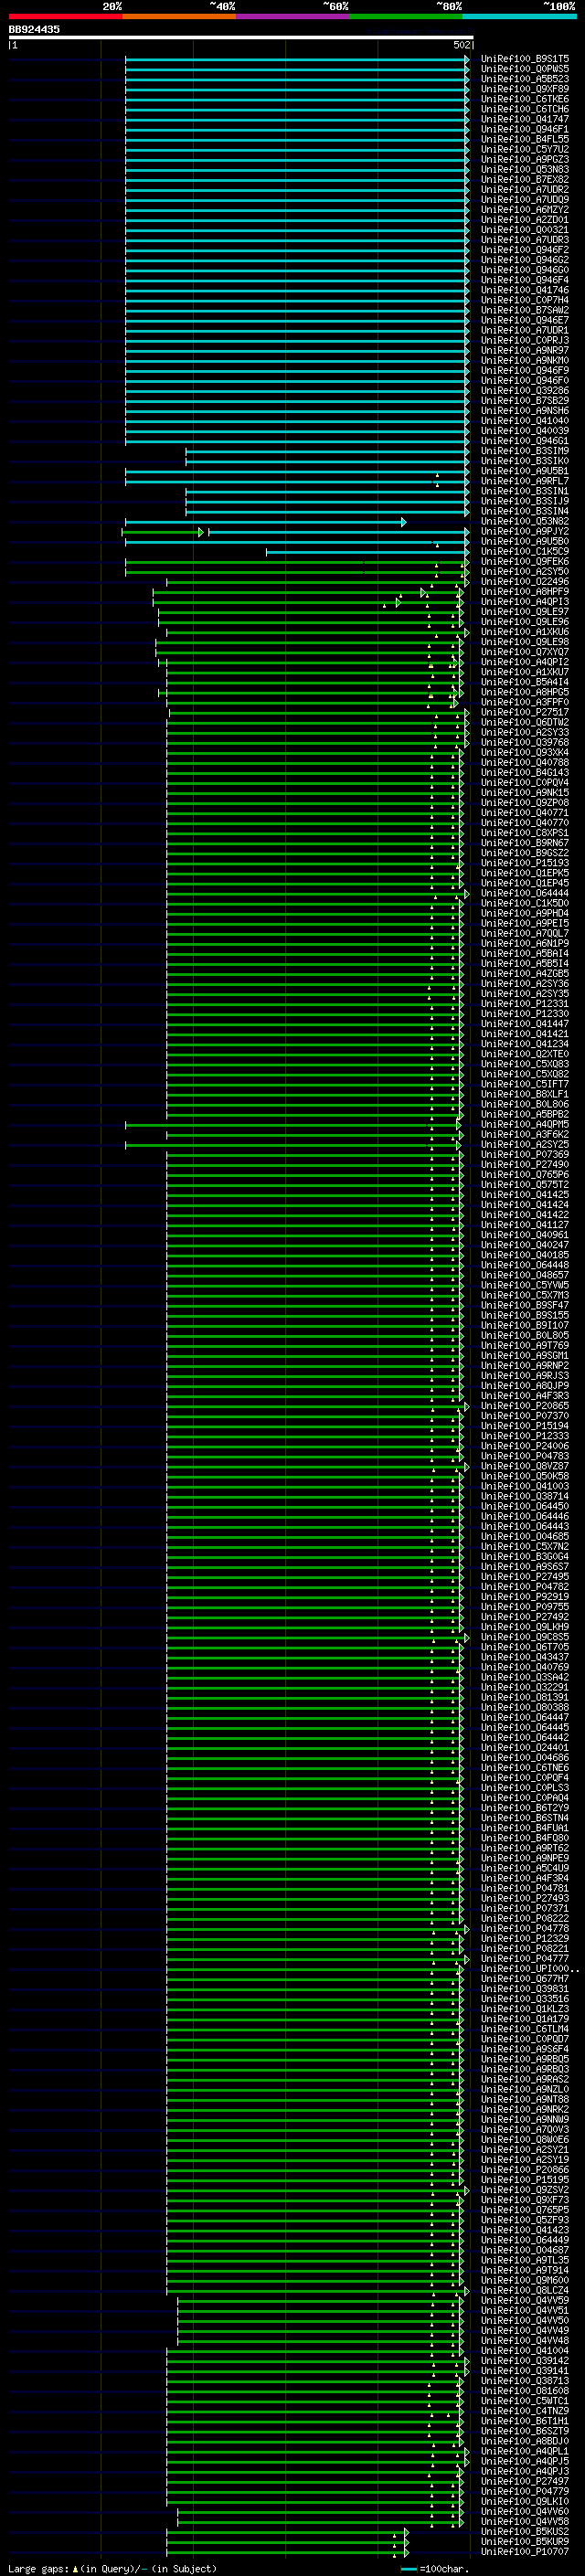The image size is (585, 2576).
Task: Select hit label UniRef100_A8HPF9
Action: click(x=525, y=592)
